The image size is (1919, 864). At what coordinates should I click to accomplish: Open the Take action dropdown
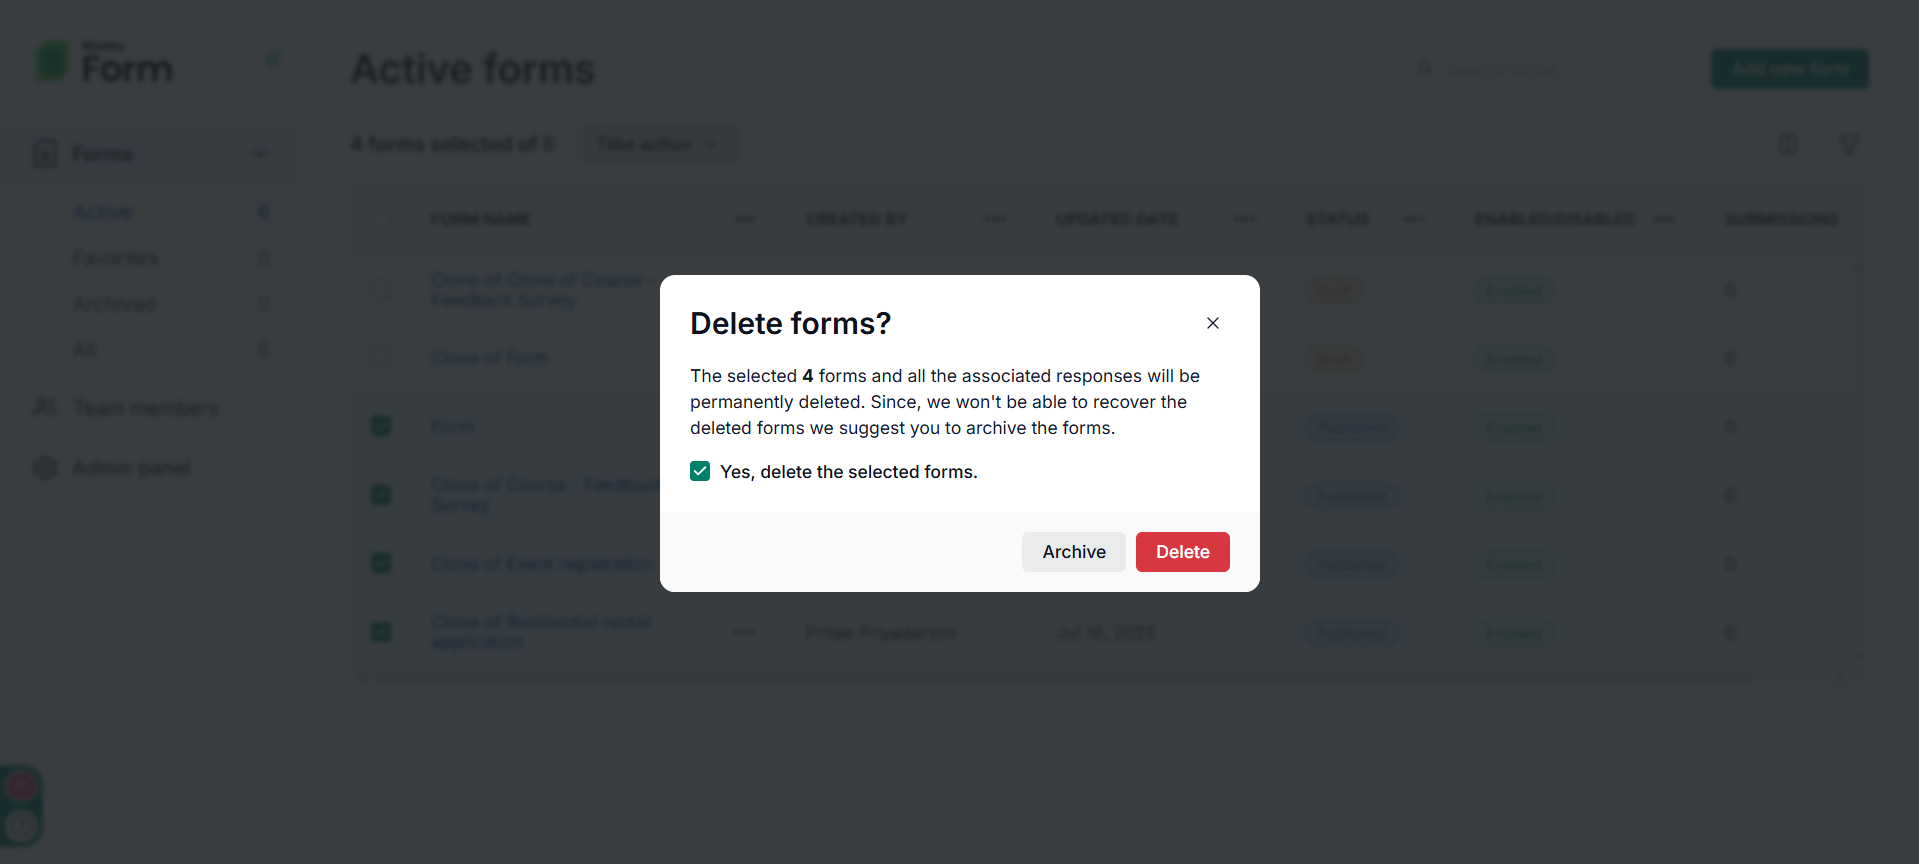[x=658, y=144]
